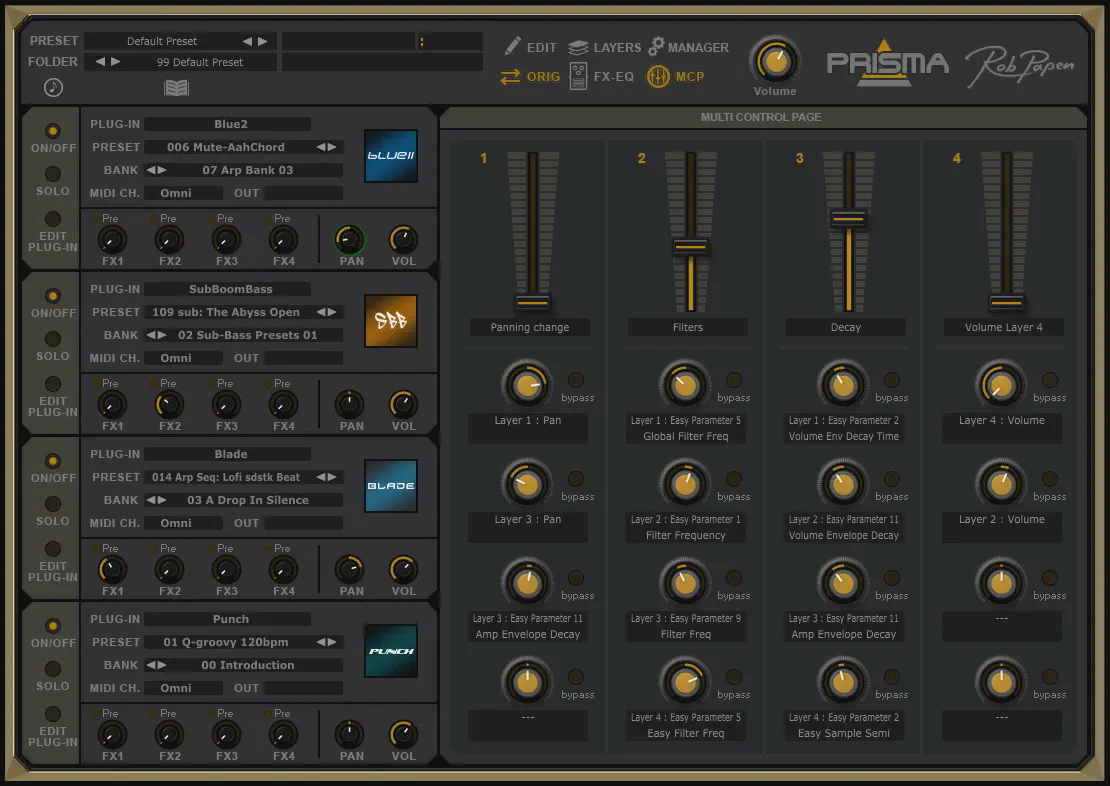Click the music note icon below FOLDER
Image resolution: width=1110 pixels, height=786 pixels.
[x=53, y=88]
